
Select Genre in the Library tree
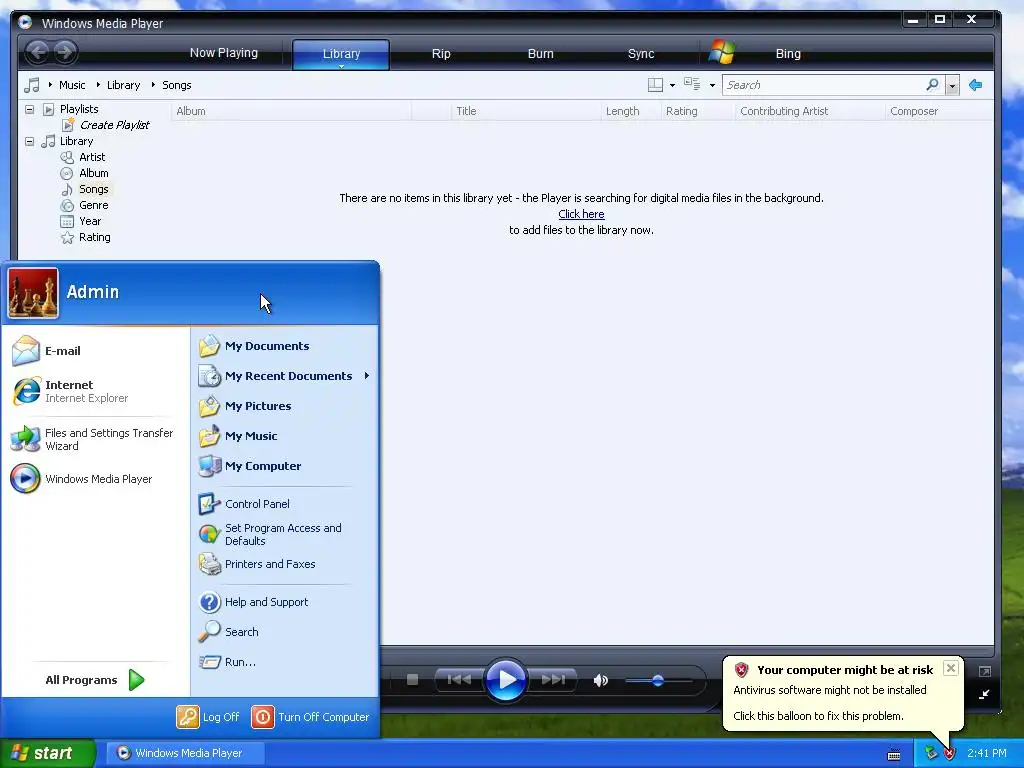pyautogui.click(x=93, y=205)
